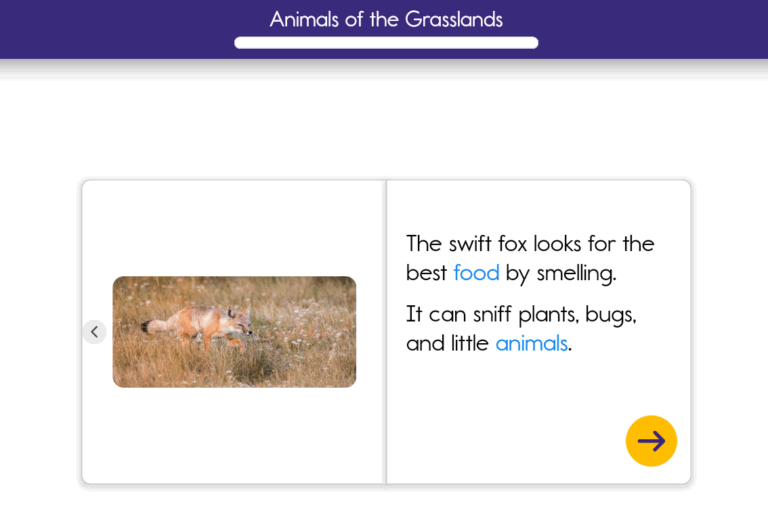Tap the word "swift" in the first sentence
The height and width of the screenshot is (511, 768).
(x=470, y=243)
